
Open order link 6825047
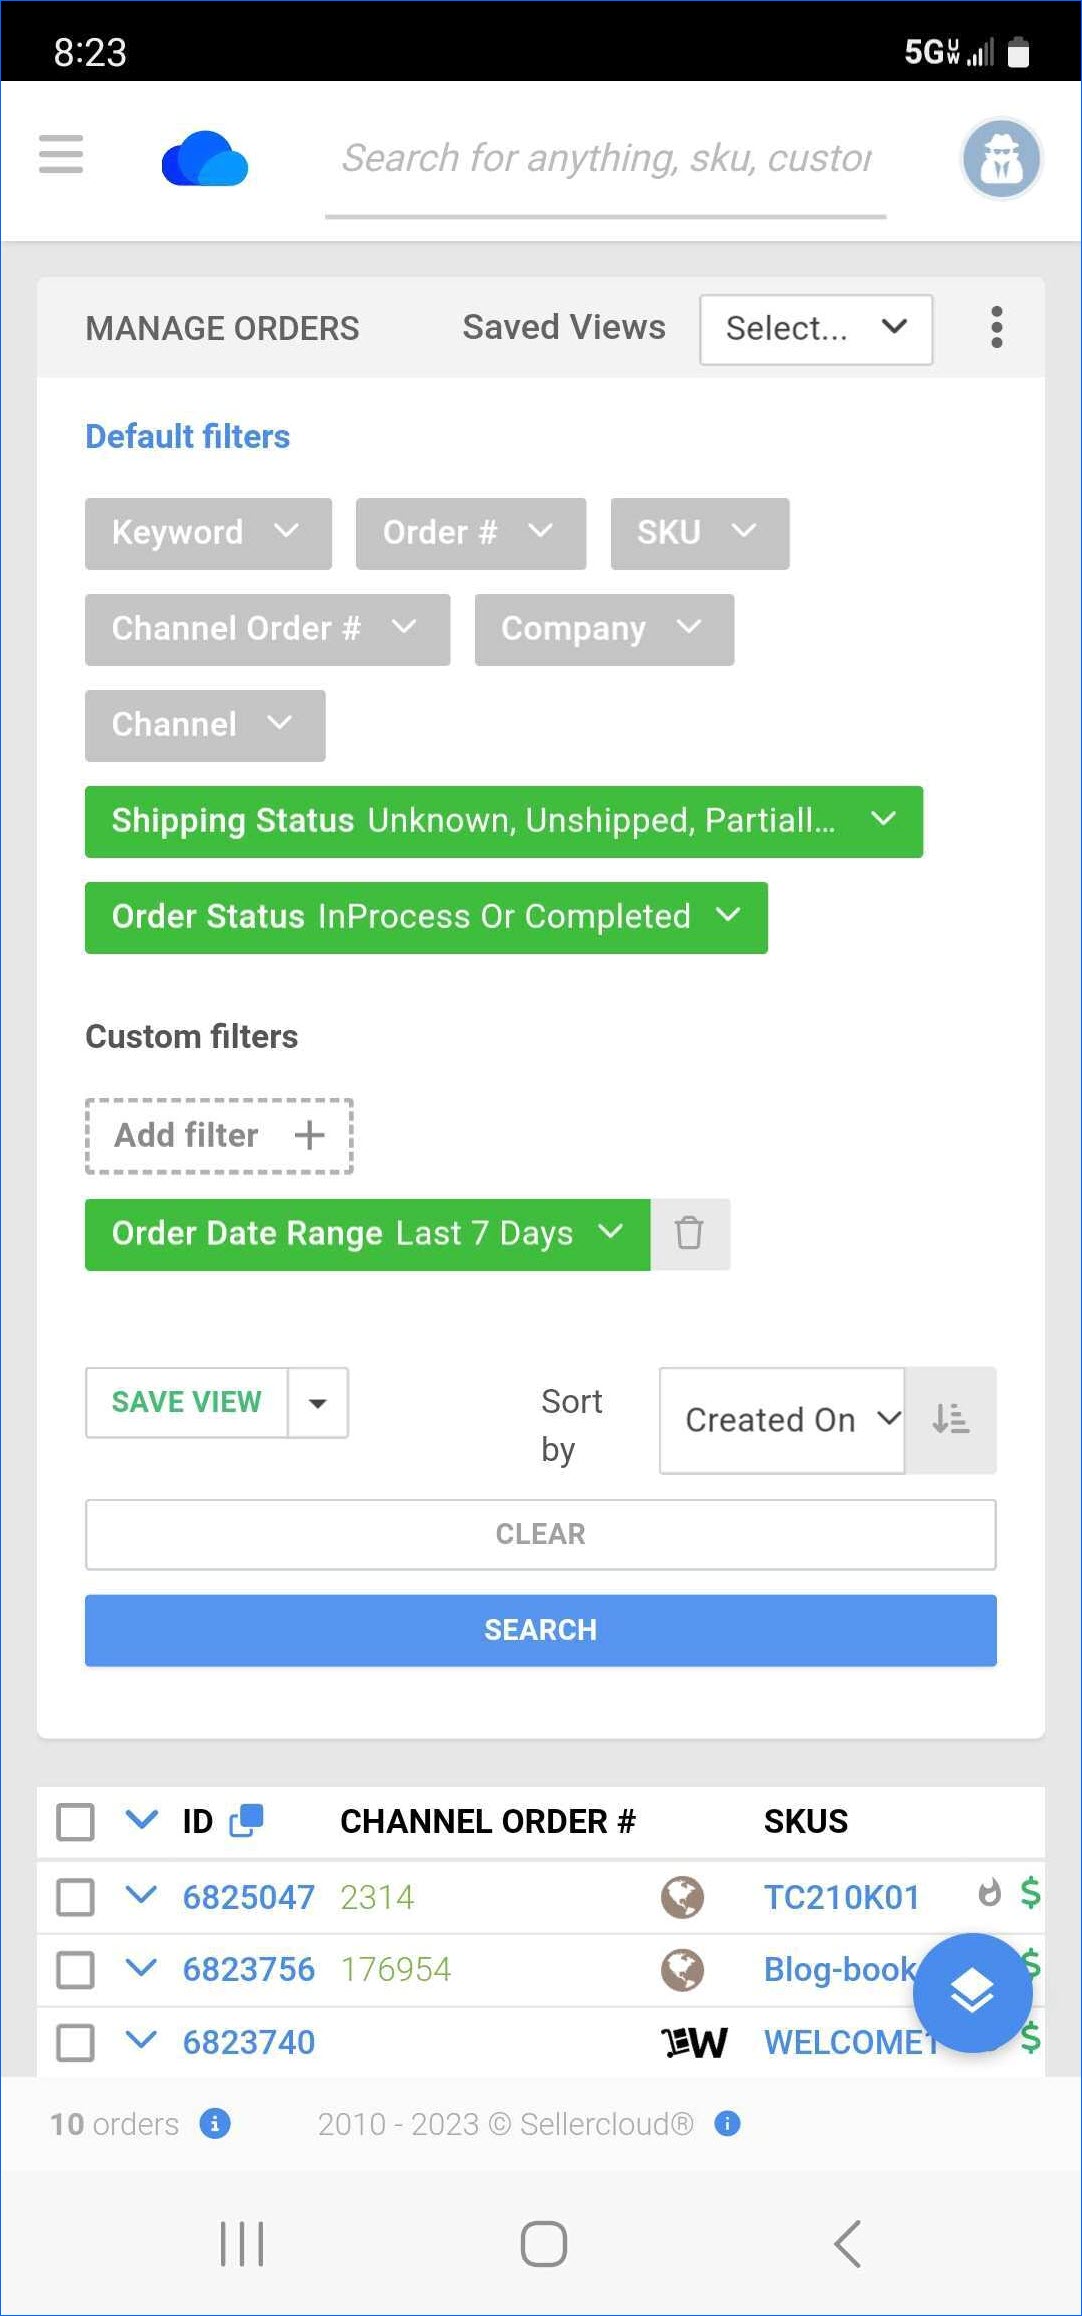(x=249, y=1897)
